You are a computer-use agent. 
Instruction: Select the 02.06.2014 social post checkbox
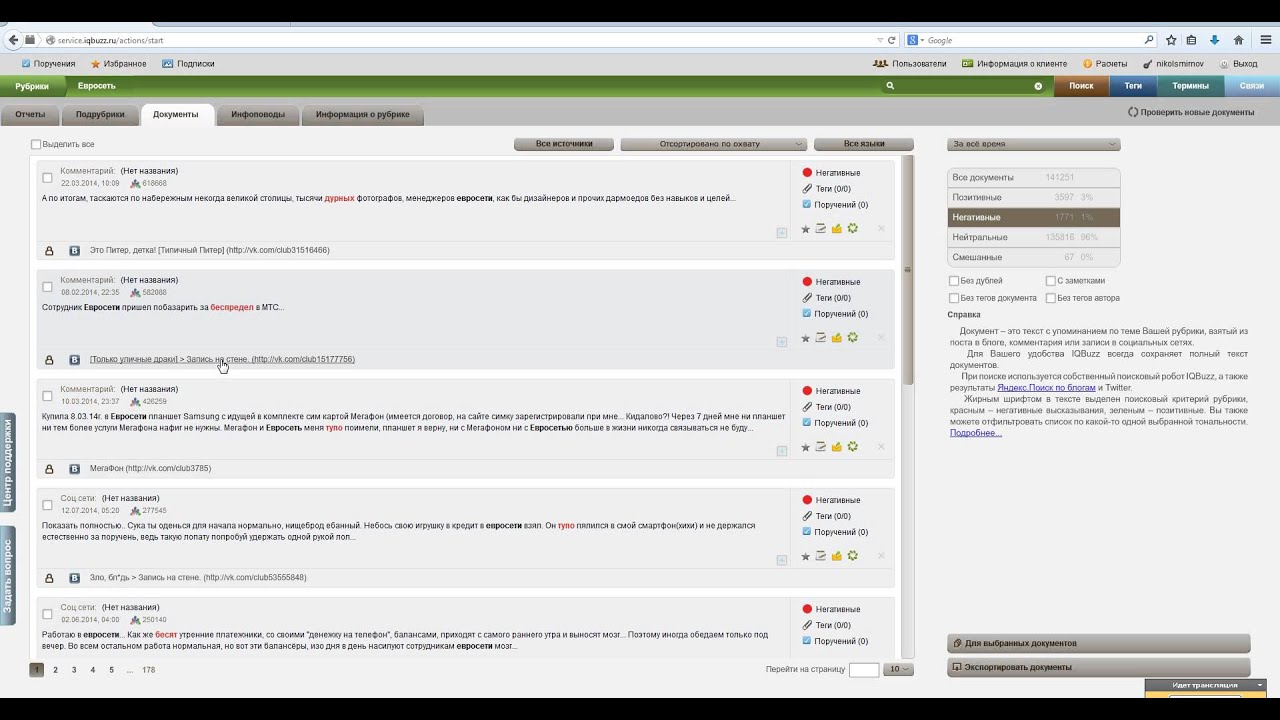click(47, 614)
